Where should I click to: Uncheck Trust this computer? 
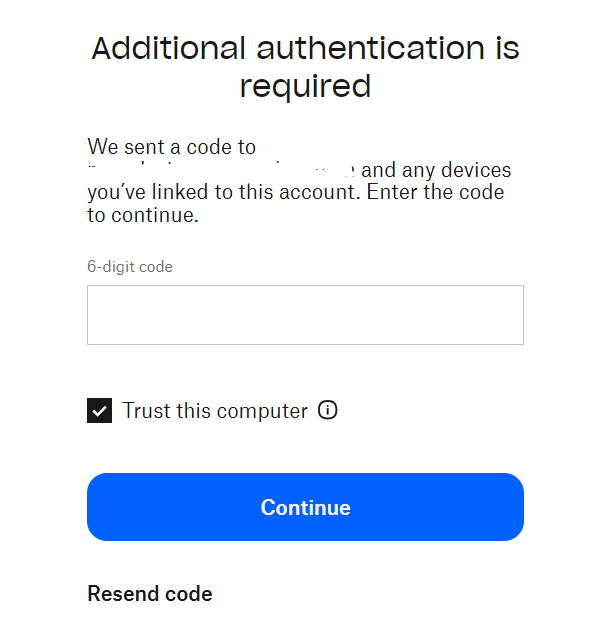click(x=99, y=411)
